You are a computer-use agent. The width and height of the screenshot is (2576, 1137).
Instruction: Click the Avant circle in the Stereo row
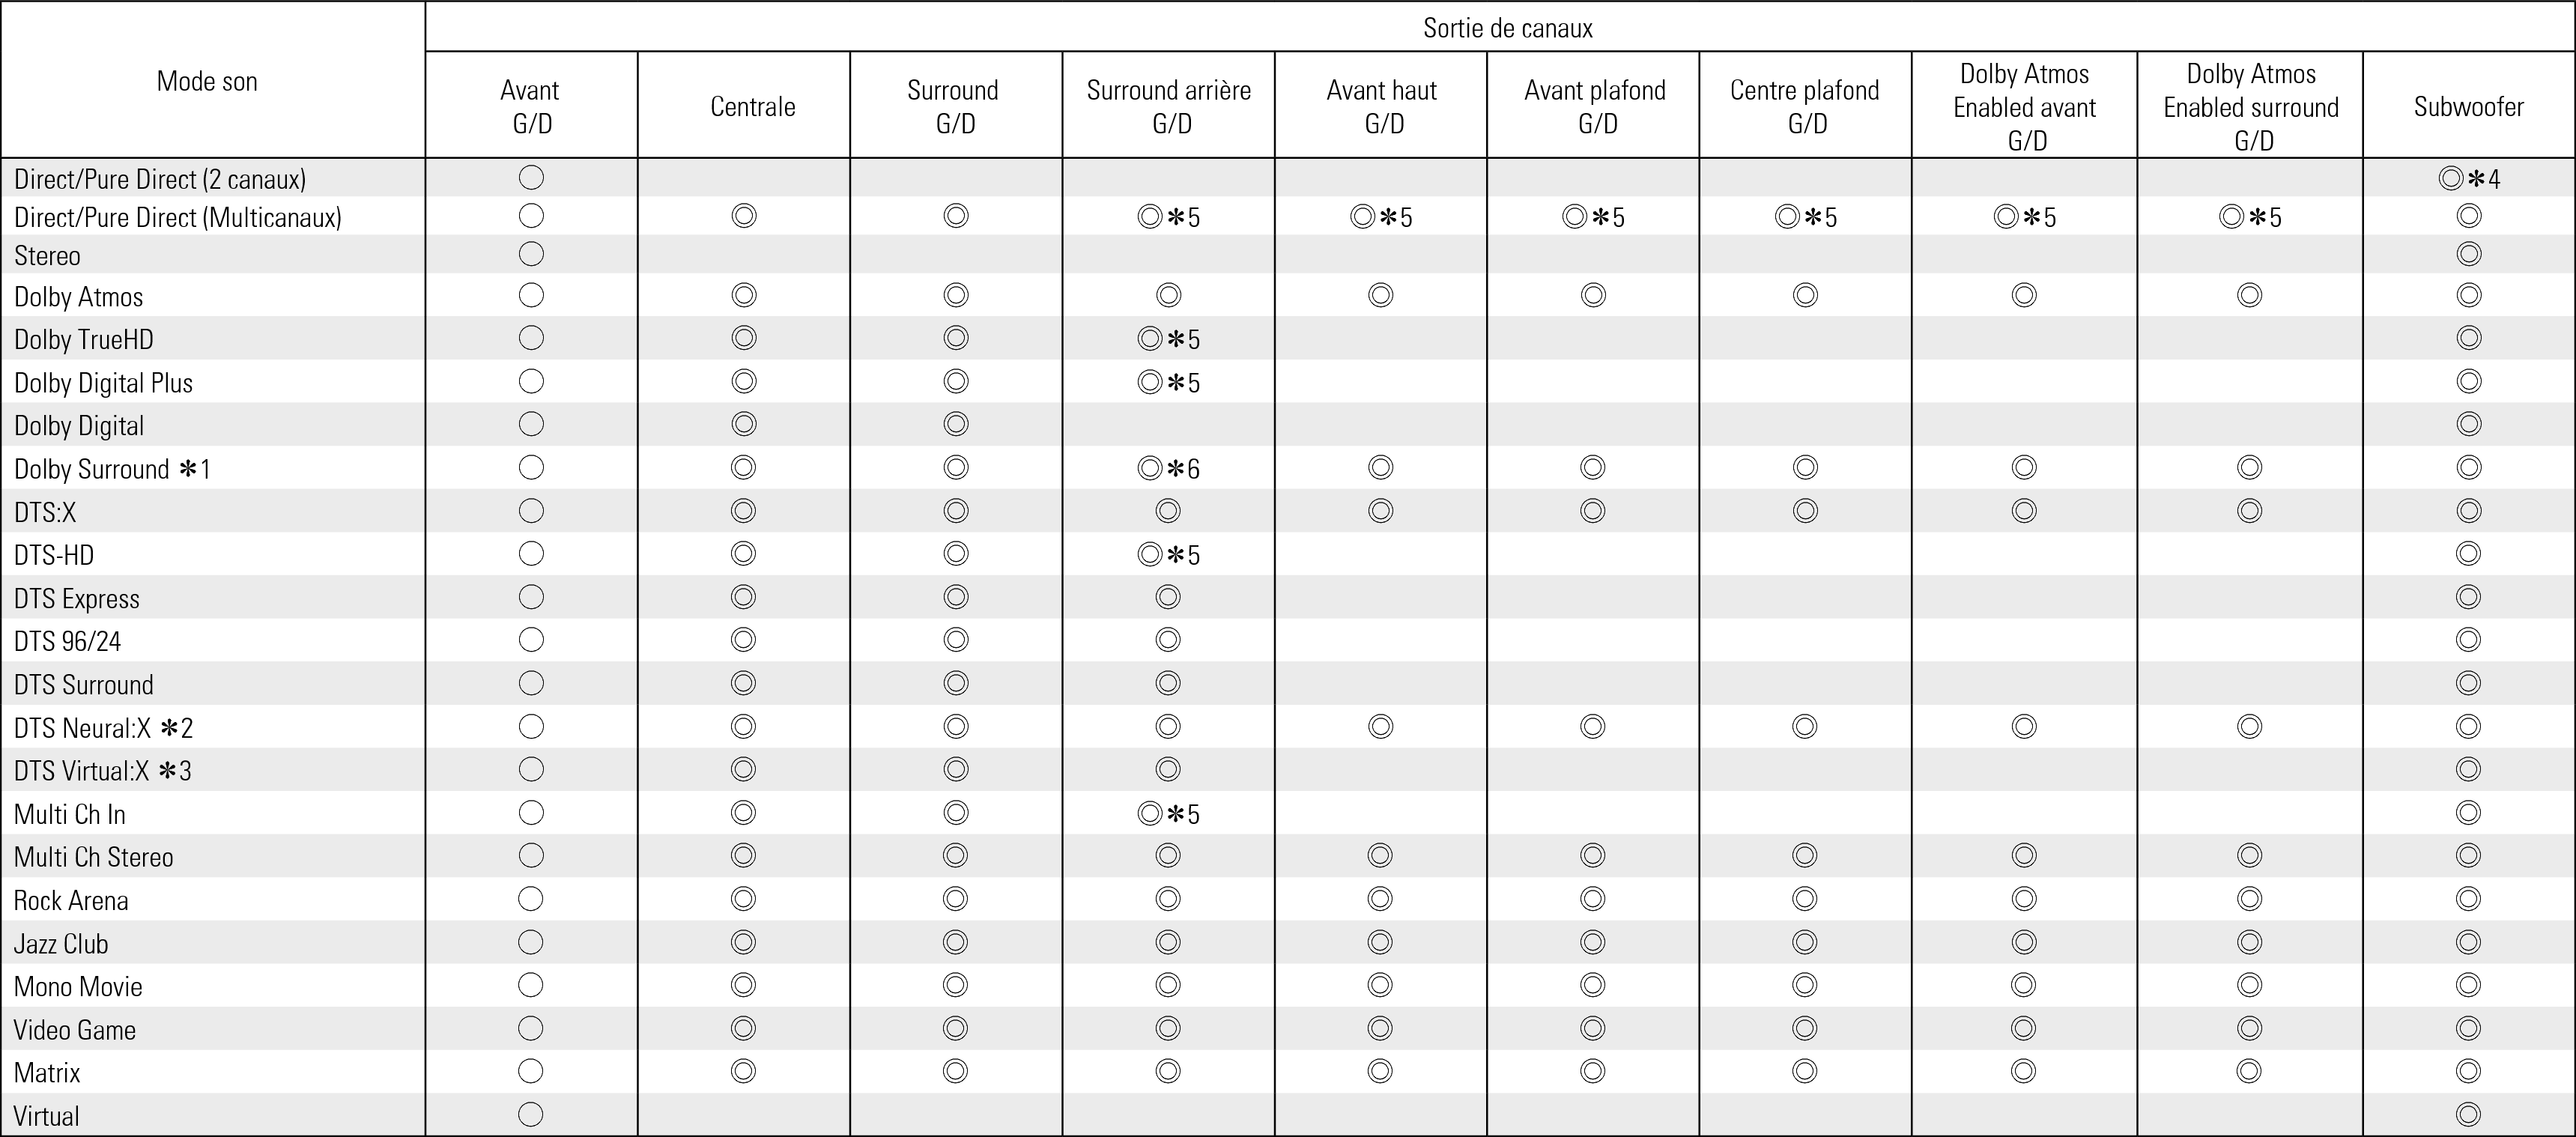point(531,254)
